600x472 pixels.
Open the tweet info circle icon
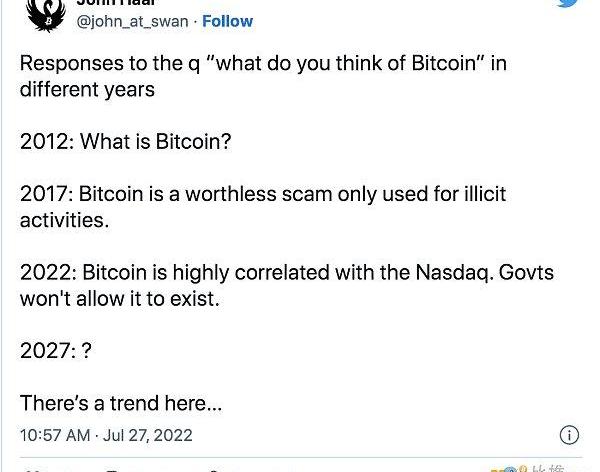(569, 435)
